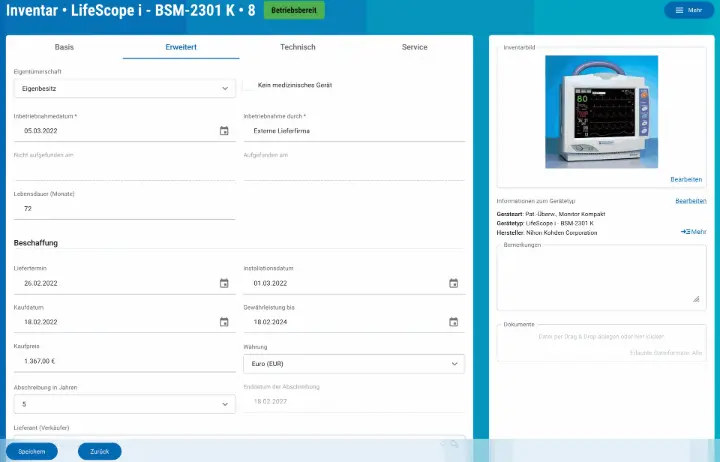Click the Kaufpreis input field
Screen dimensions: 720x462
pyautogui.click(x=124, y=361)
